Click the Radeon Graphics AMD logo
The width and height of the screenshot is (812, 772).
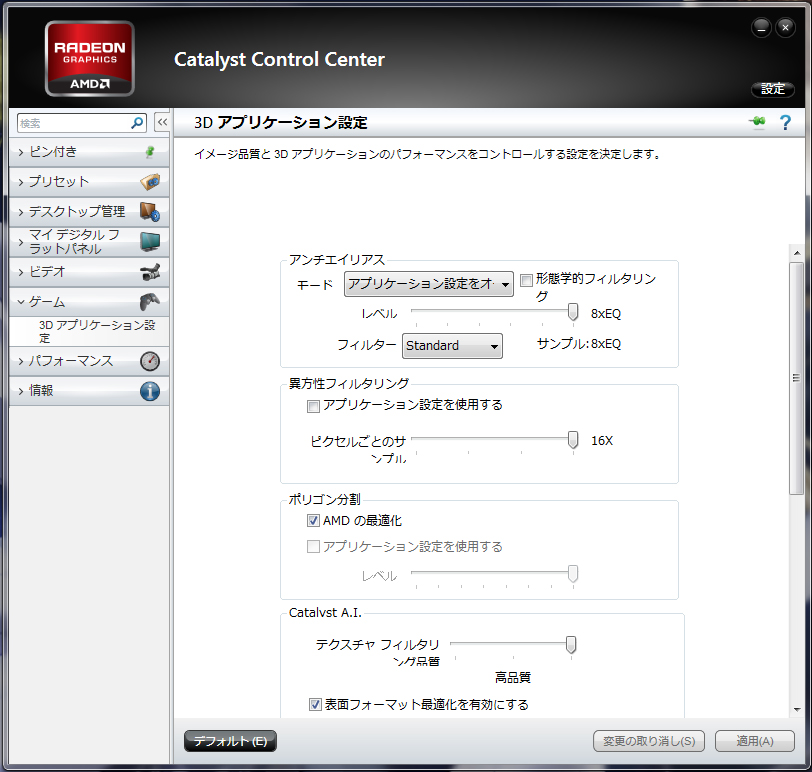pyautogui.click(x=90, y=59)
